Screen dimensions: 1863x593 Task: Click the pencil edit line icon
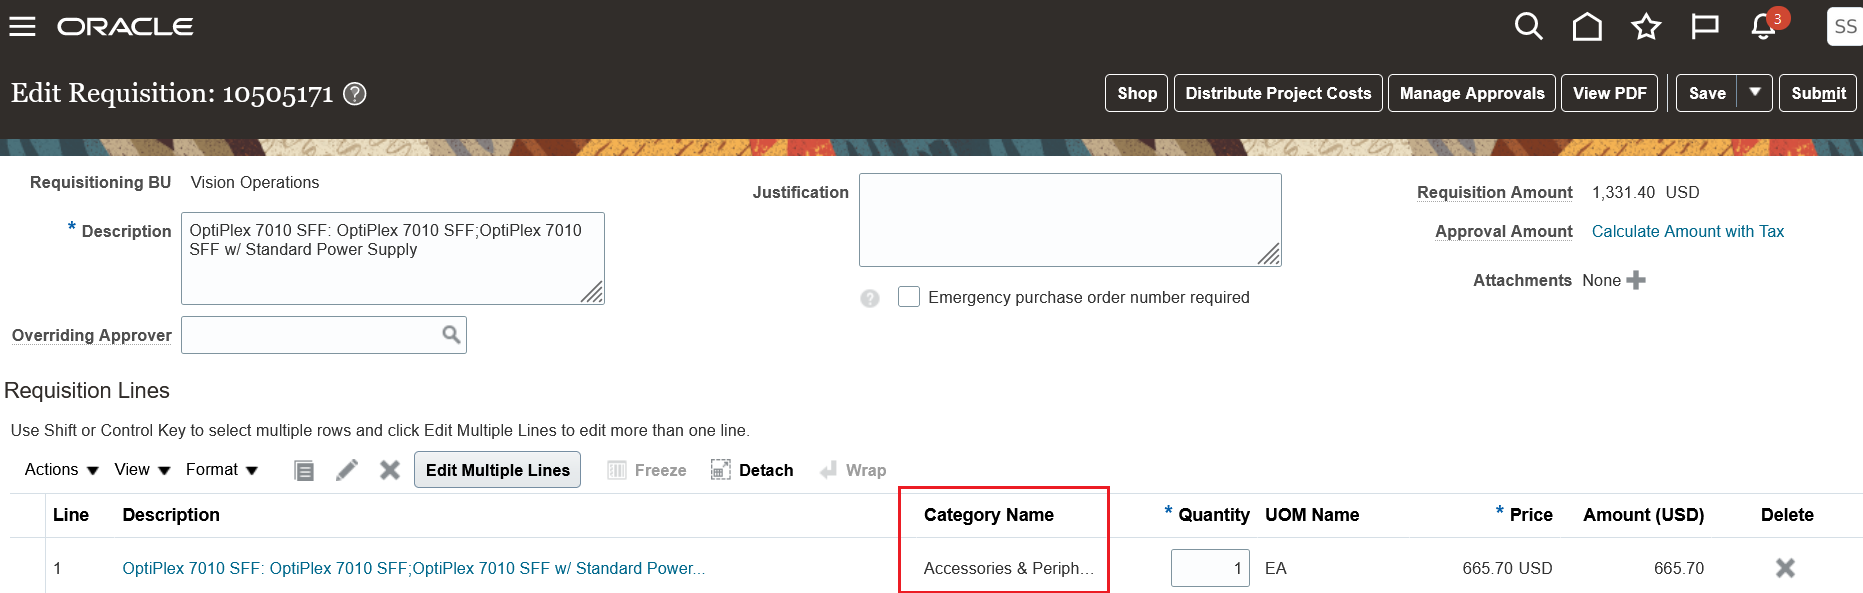pos(347,470)
